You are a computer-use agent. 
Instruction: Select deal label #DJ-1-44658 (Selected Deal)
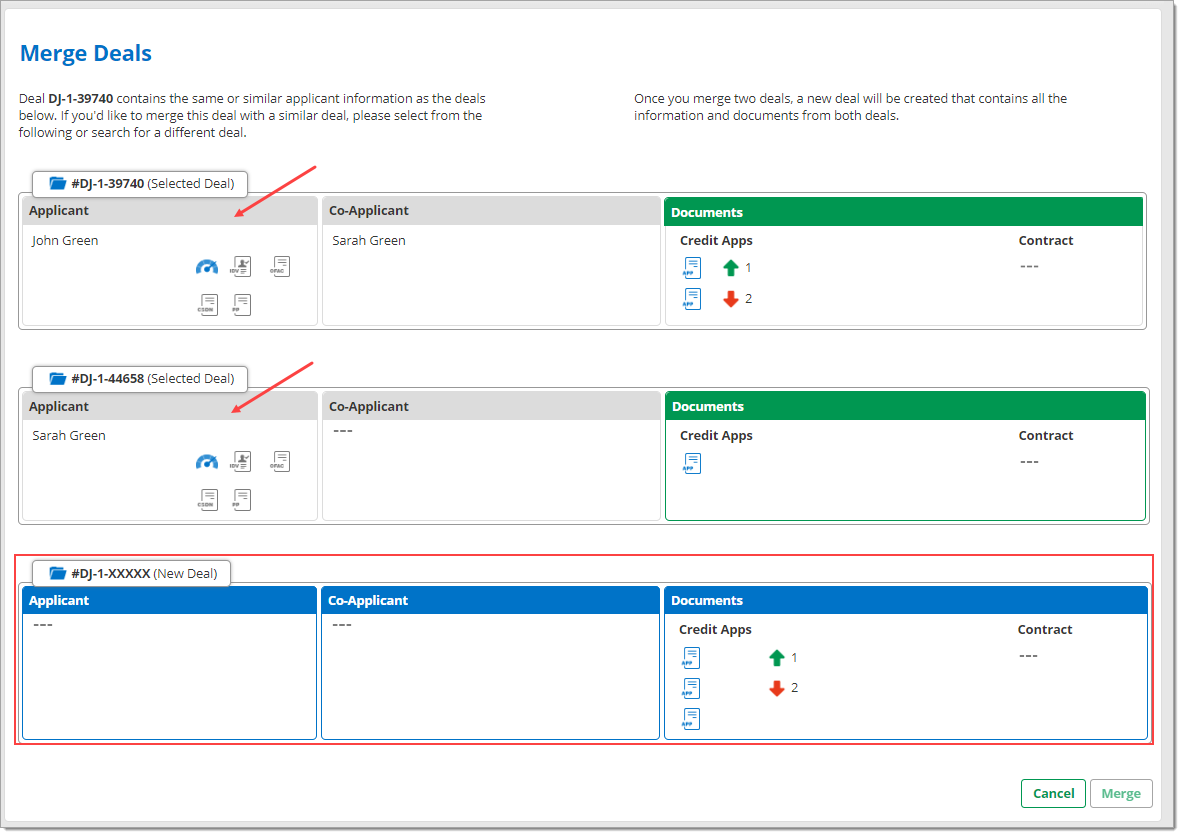click(139, 378)
